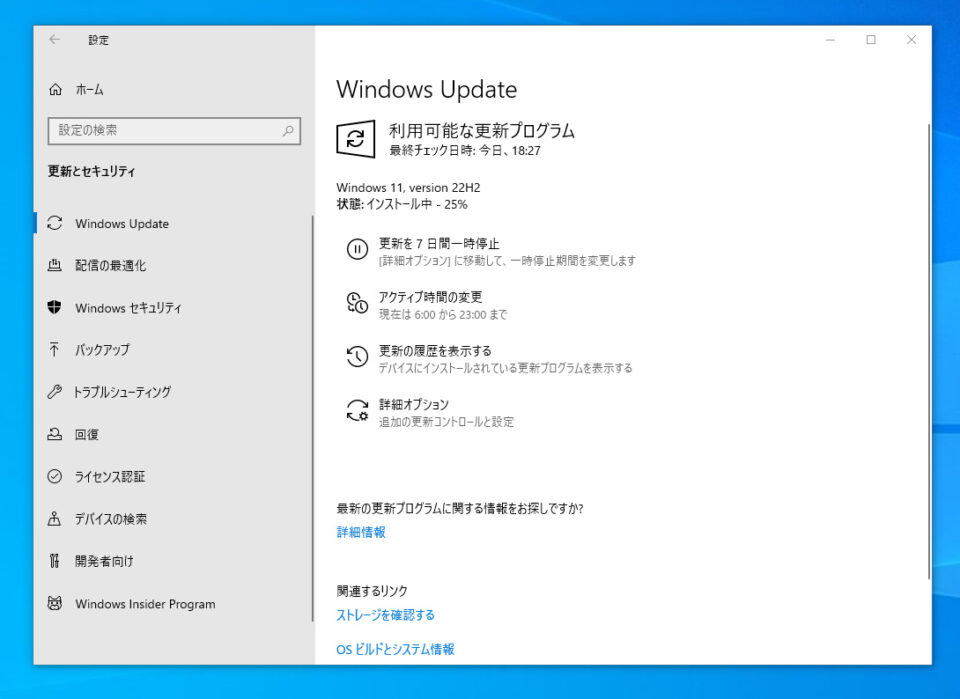The width and height of the screenshot is (960, 699).
Task: Click the 関連するリンク heading
Action: point(372,591)
